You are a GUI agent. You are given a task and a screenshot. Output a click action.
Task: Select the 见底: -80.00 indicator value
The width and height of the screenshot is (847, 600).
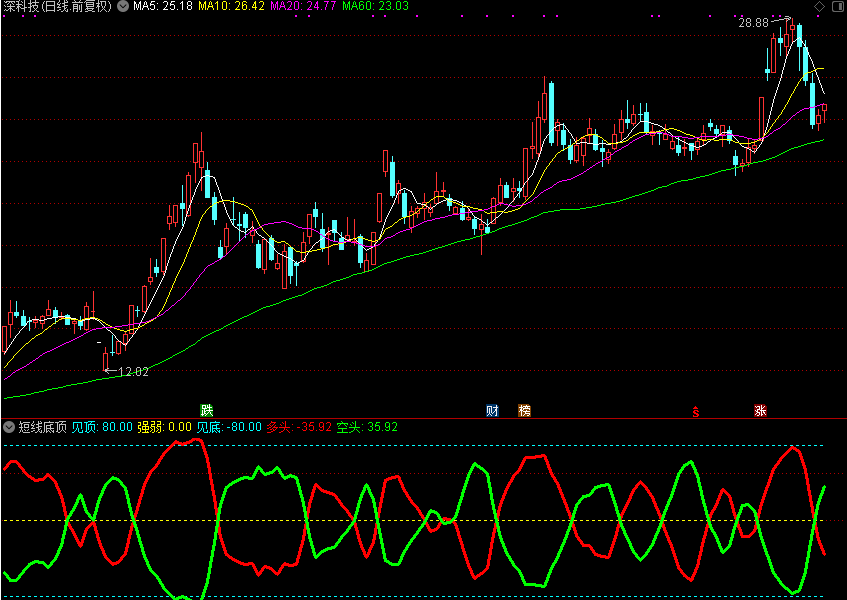click(228, 427)
